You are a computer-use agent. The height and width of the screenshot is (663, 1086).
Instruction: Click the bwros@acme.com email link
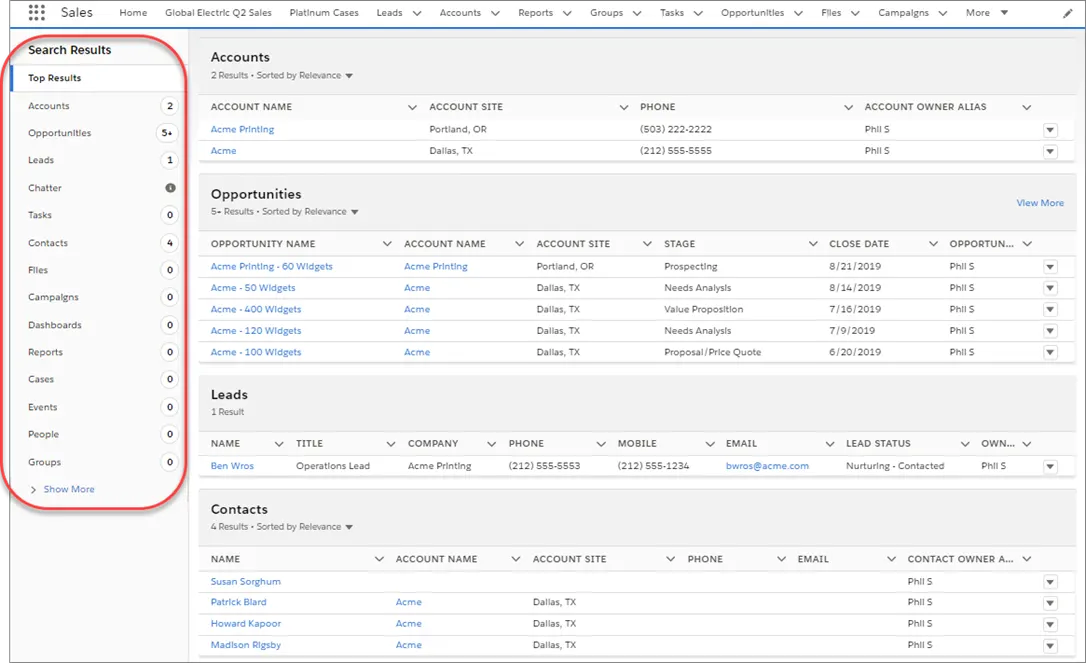[x=767, y=466]
